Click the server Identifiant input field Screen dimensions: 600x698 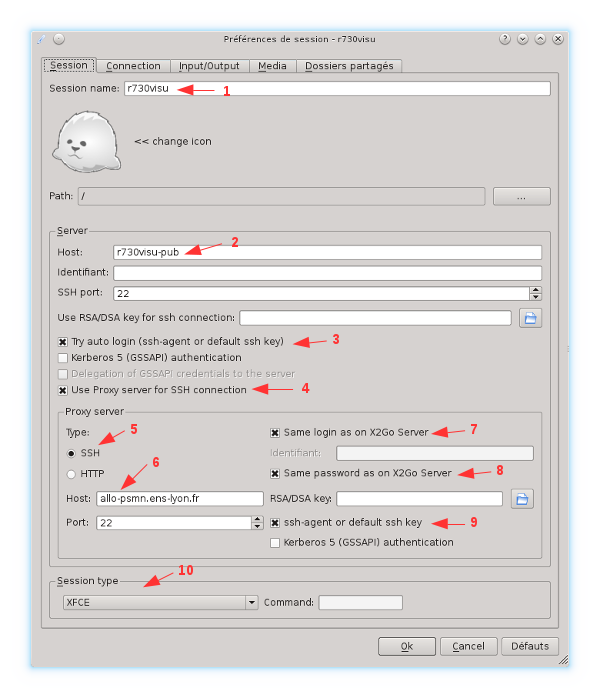(328, 273)
